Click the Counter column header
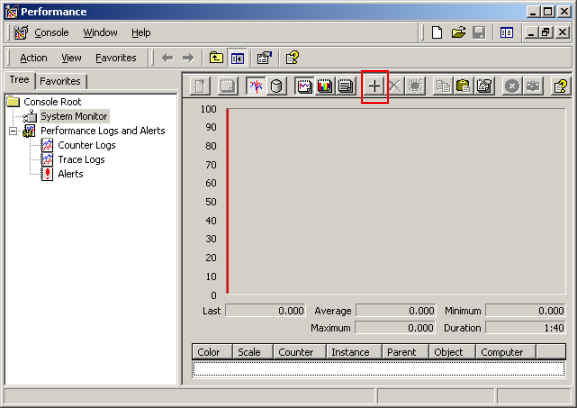 coord(300,352)
